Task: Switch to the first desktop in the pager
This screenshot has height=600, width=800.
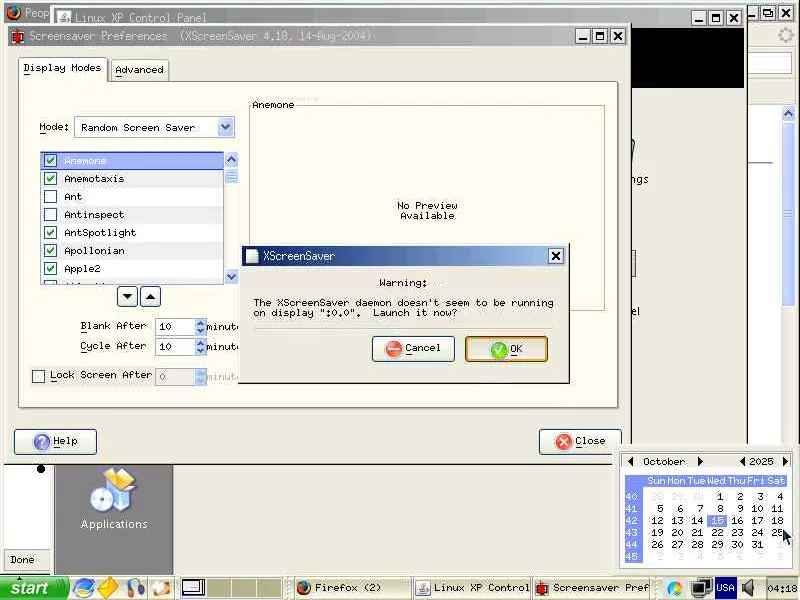Action: 193,588
